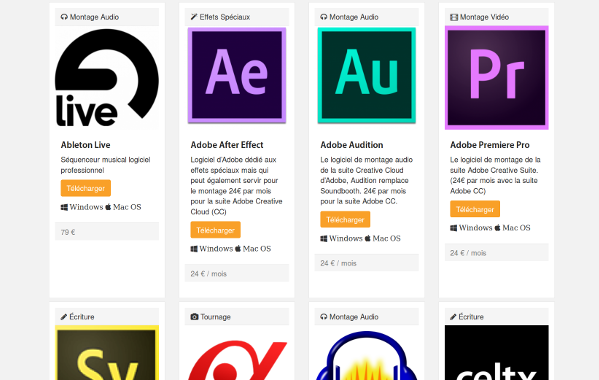Click the Audacity headphones logo
Image resolution: width=599 pixels, height=380 pixels.
coord(367,355)
